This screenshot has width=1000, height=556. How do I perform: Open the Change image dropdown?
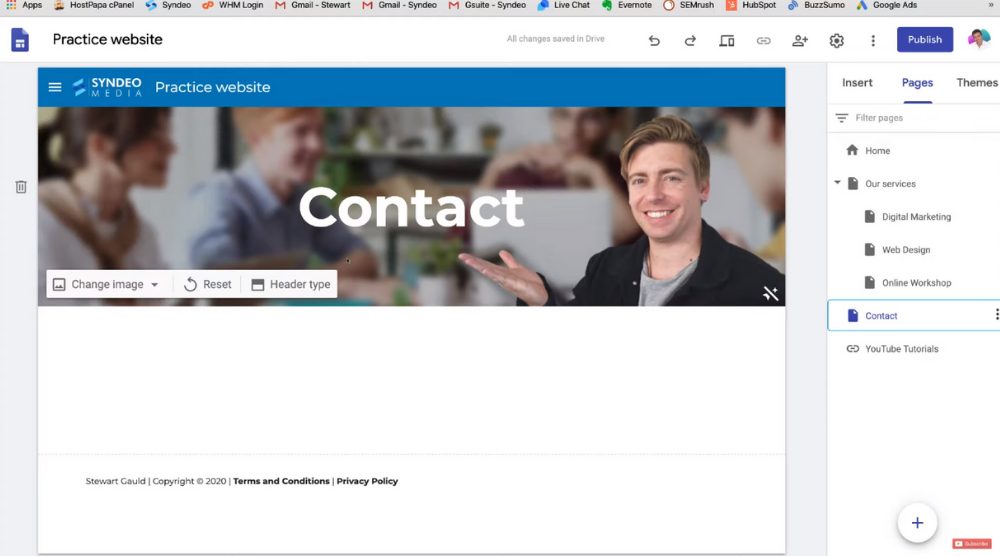106,284
